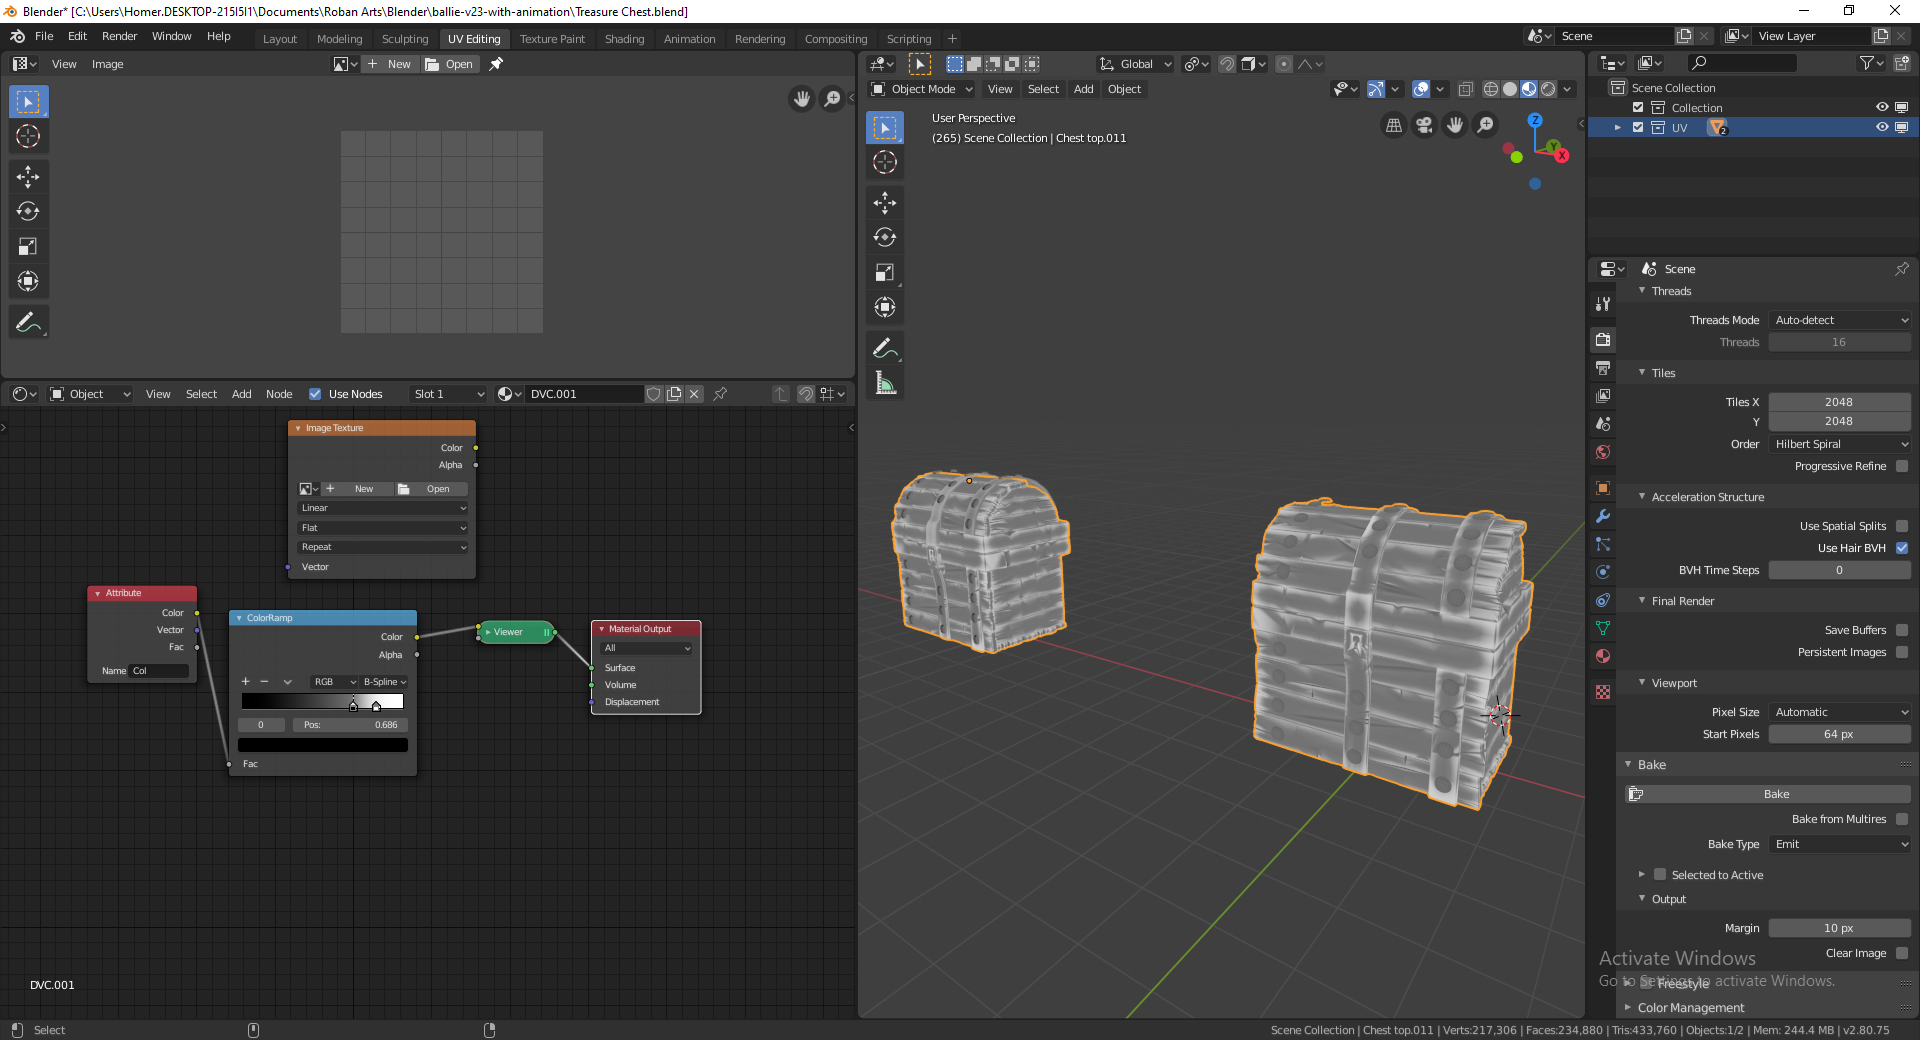Enable the Use Spatial Splits checkbox
The width and height of the screenshot is (1920, 1040).
(1903, 525)
